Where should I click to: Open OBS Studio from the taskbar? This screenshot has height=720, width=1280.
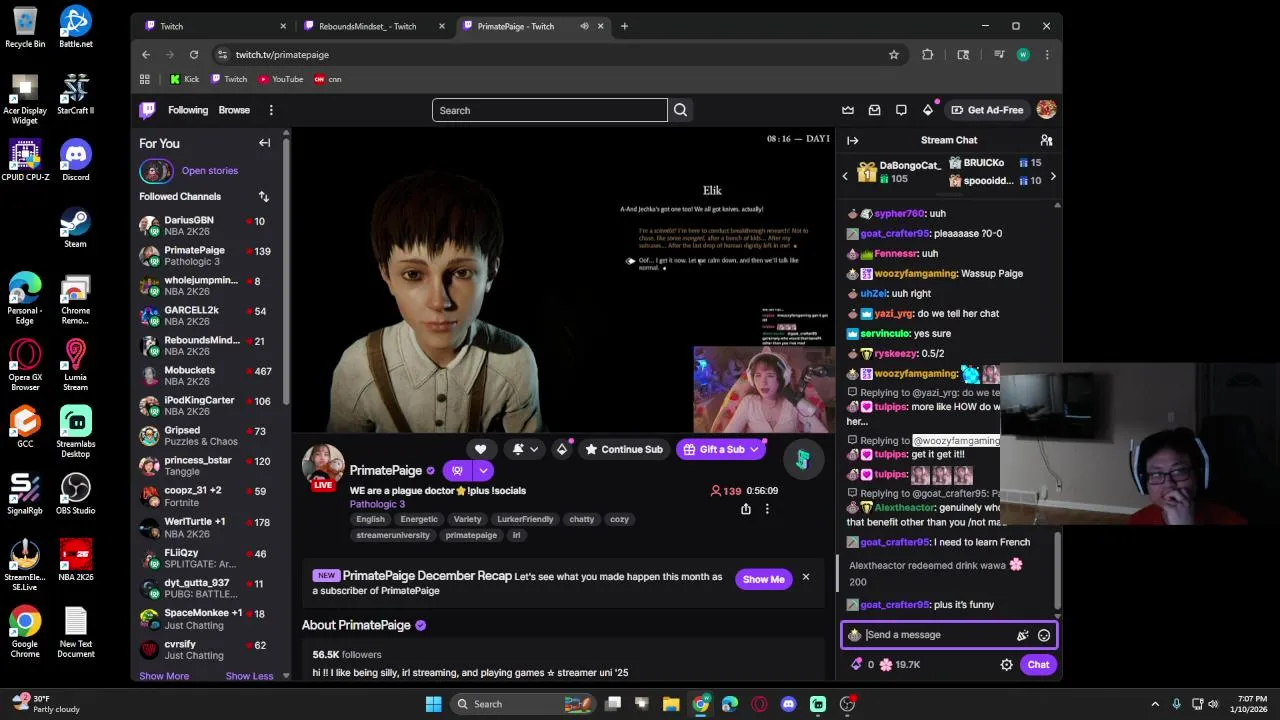tap(847, 704)
